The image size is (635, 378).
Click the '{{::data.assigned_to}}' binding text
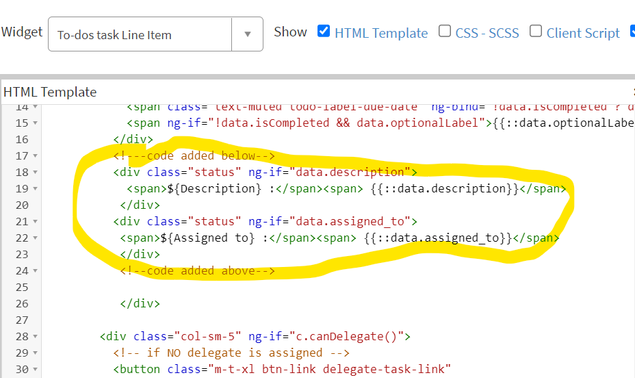438,238
